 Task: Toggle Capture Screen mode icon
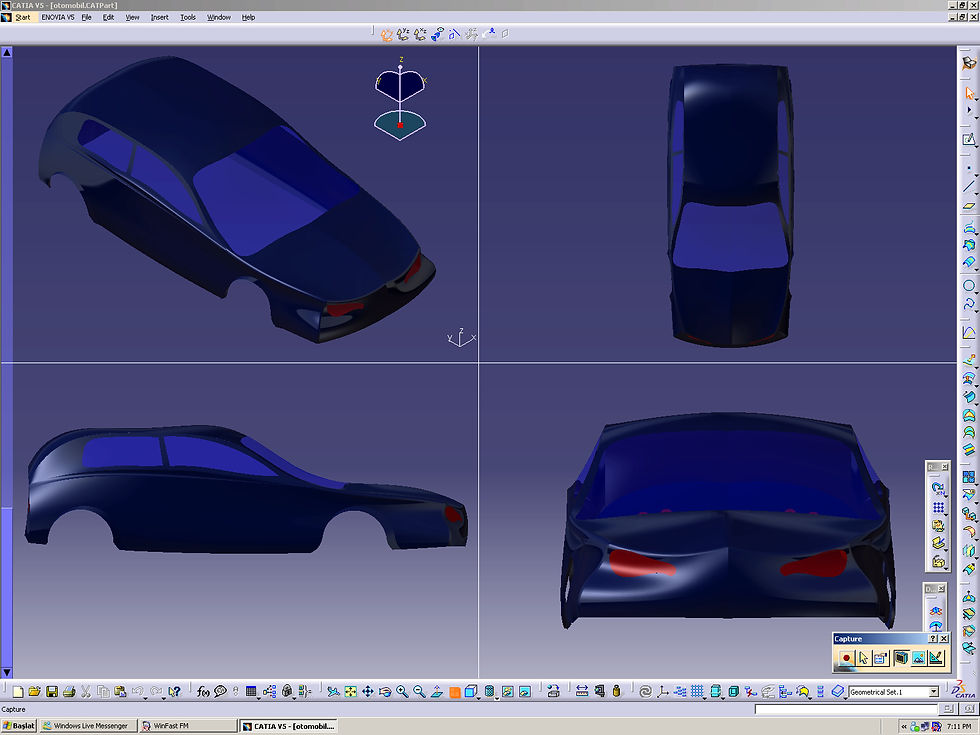point(901,658)
